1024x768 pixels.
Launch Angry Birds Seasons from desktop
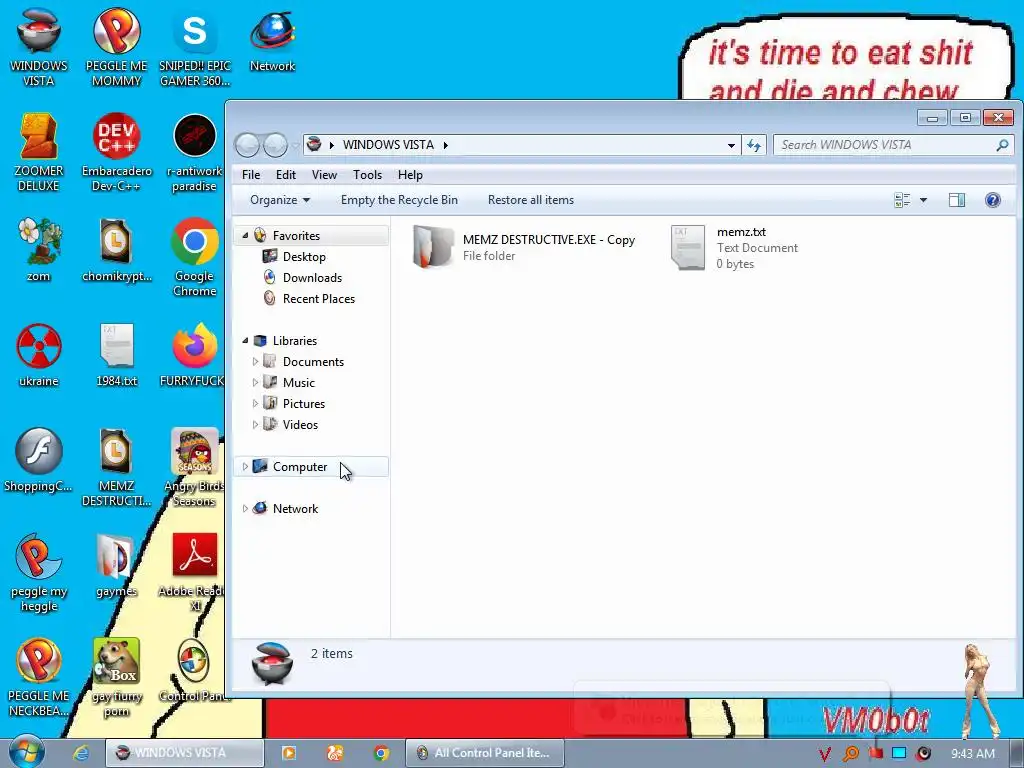pos(195,468)
